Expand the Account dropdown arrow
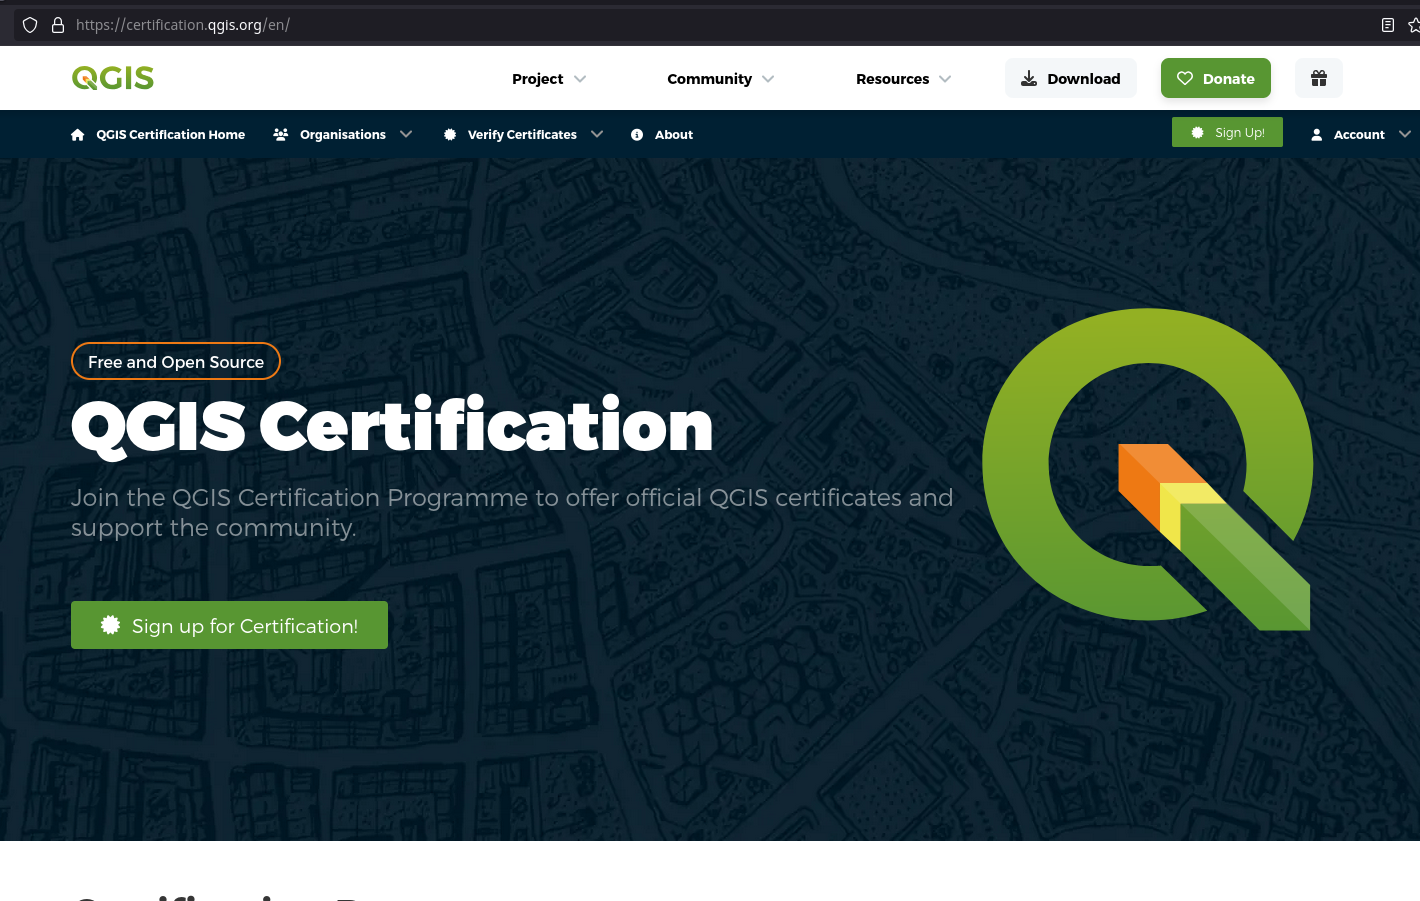 pos(1405,134)
